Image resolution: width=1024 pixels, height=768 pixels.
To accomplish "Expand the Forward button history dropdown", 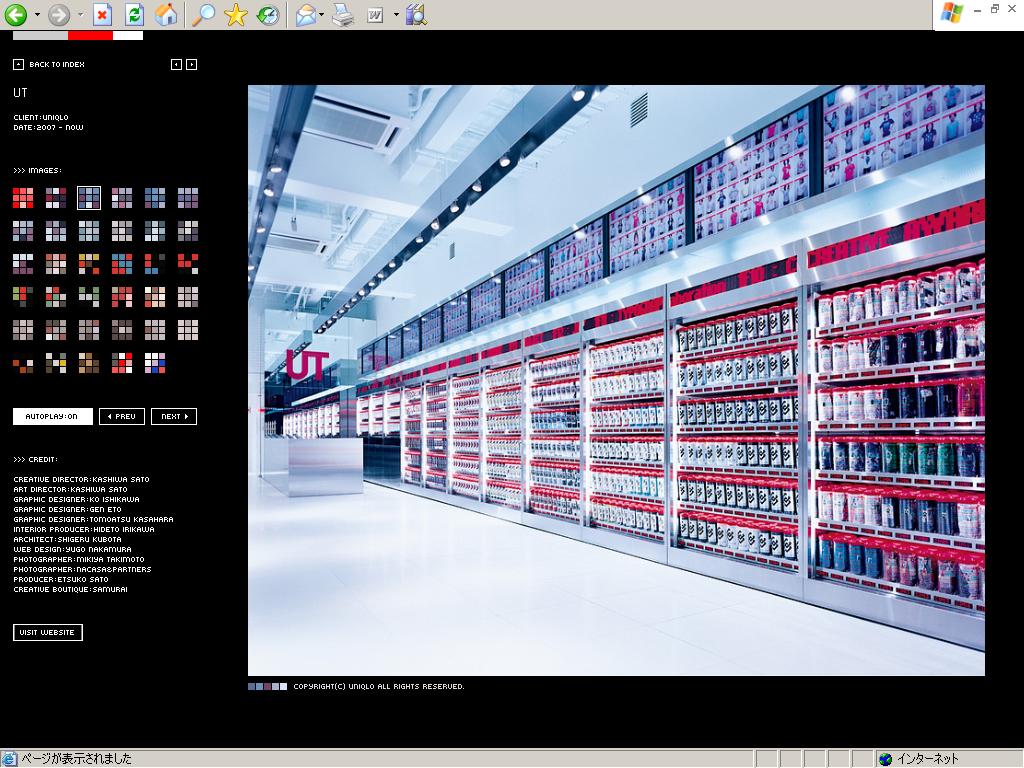I will point(80,14).
